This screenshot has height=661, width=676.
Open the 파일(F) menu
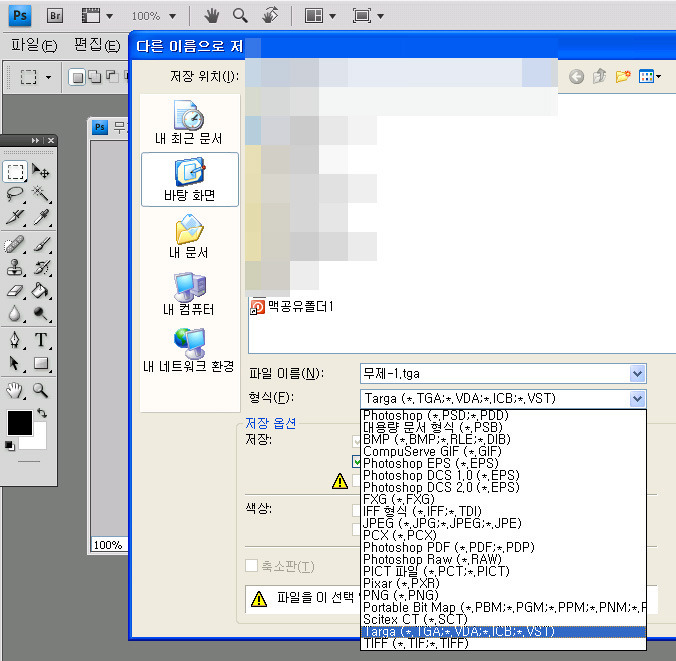(34, 45)
